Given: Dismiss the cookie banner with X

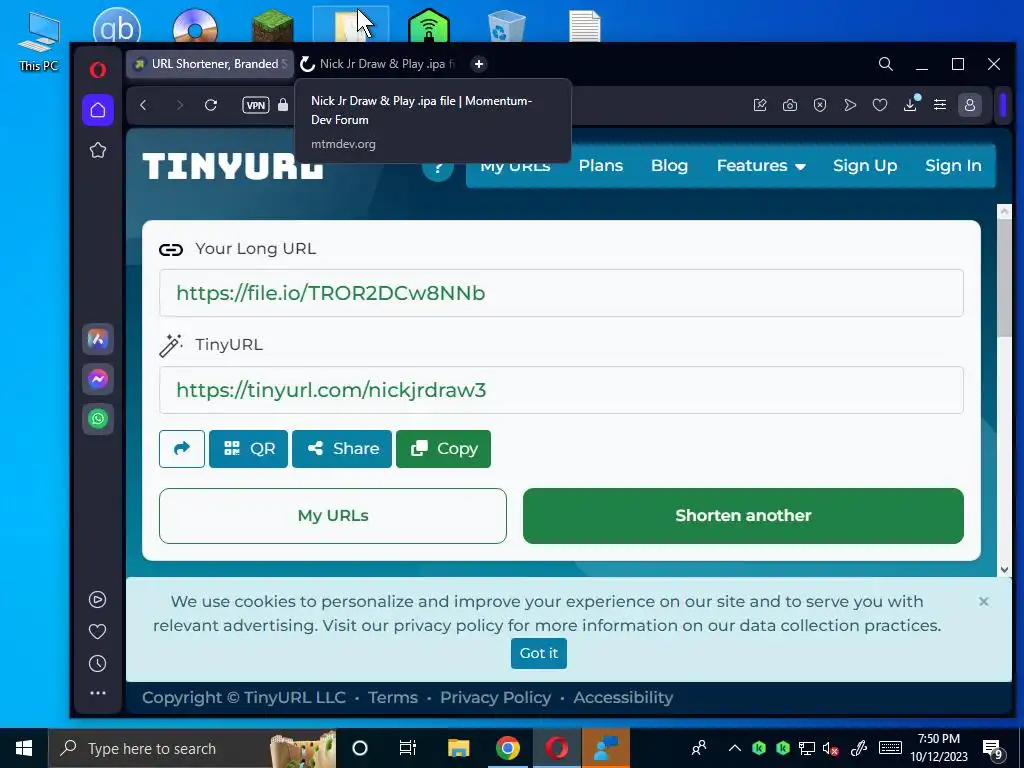Looking at the screenshot, I should (984, 601).
